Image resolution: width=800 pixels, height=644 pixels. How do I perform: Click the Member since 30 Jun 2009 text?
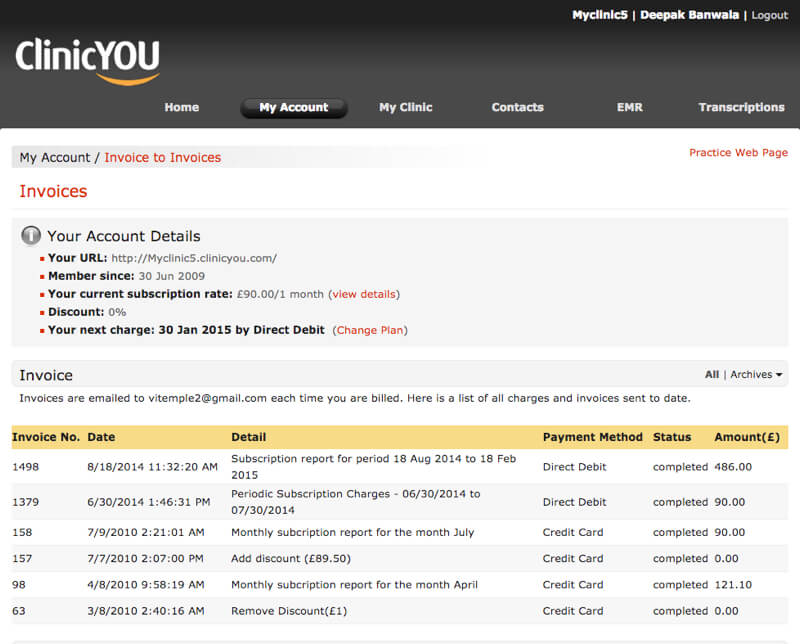pos(127,276)
